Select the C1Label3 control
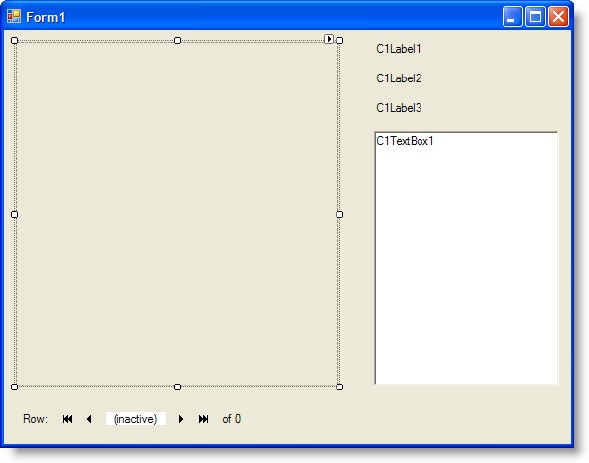Screen dimensions: 589x463 coord(399,108)
